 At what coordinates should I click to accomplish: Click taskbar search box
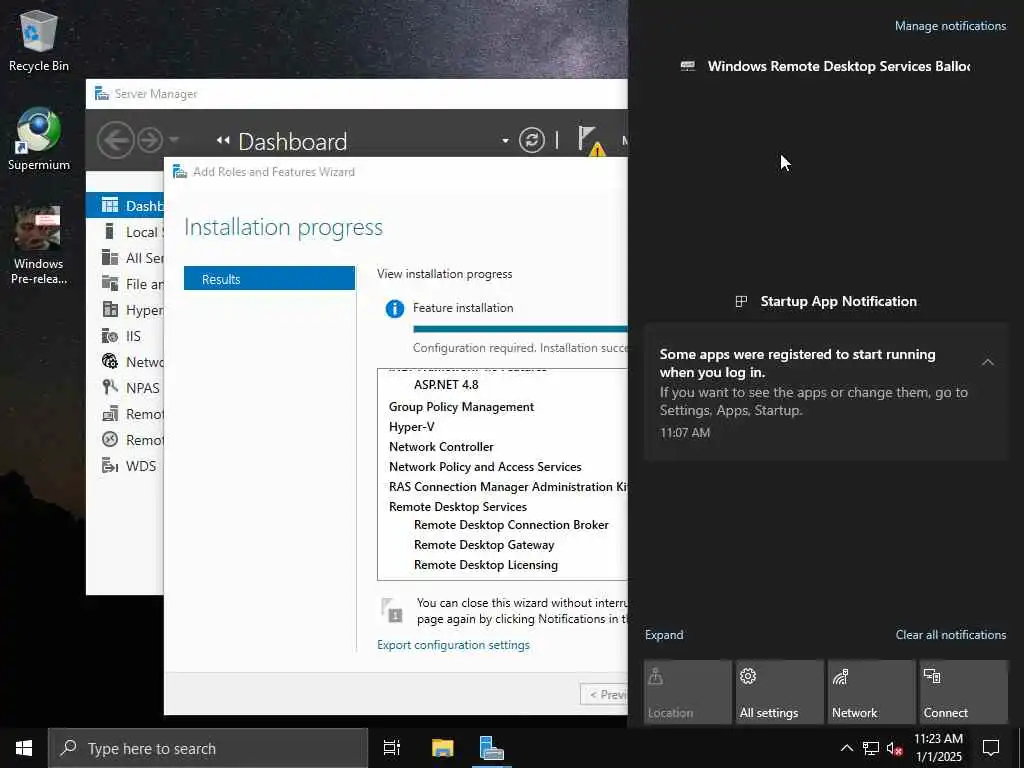(x=208, y=748)
